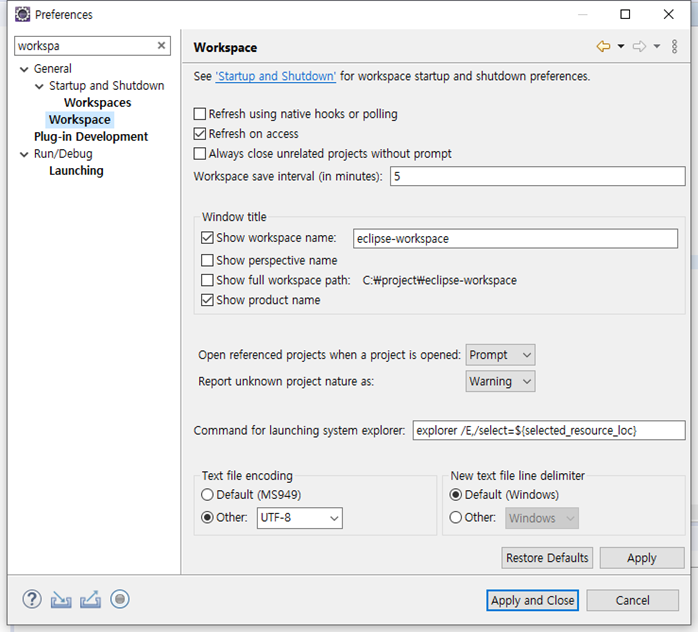This screenshot has height=632, width=698.
Task: Enable Show full workspace path
Action: click(207, 280)
